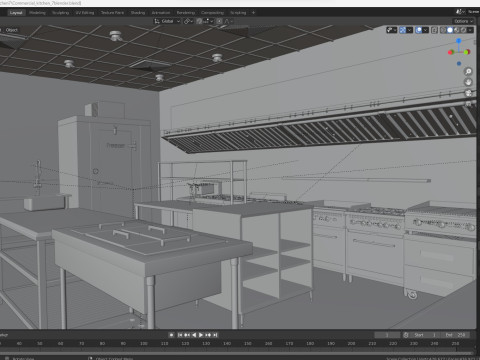Toggle preview range clock icon

pos(406,335)
